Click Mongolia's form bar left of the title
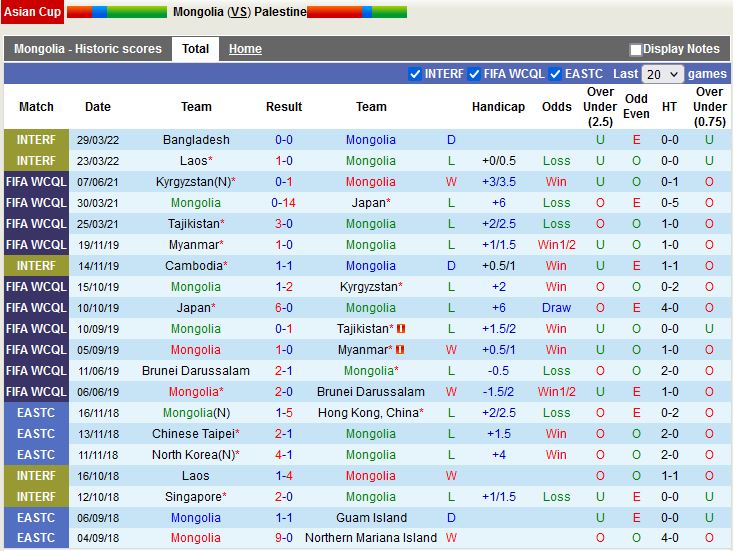Image resolution: width=733 pixels, height=551 pixels. coord(116,12)
